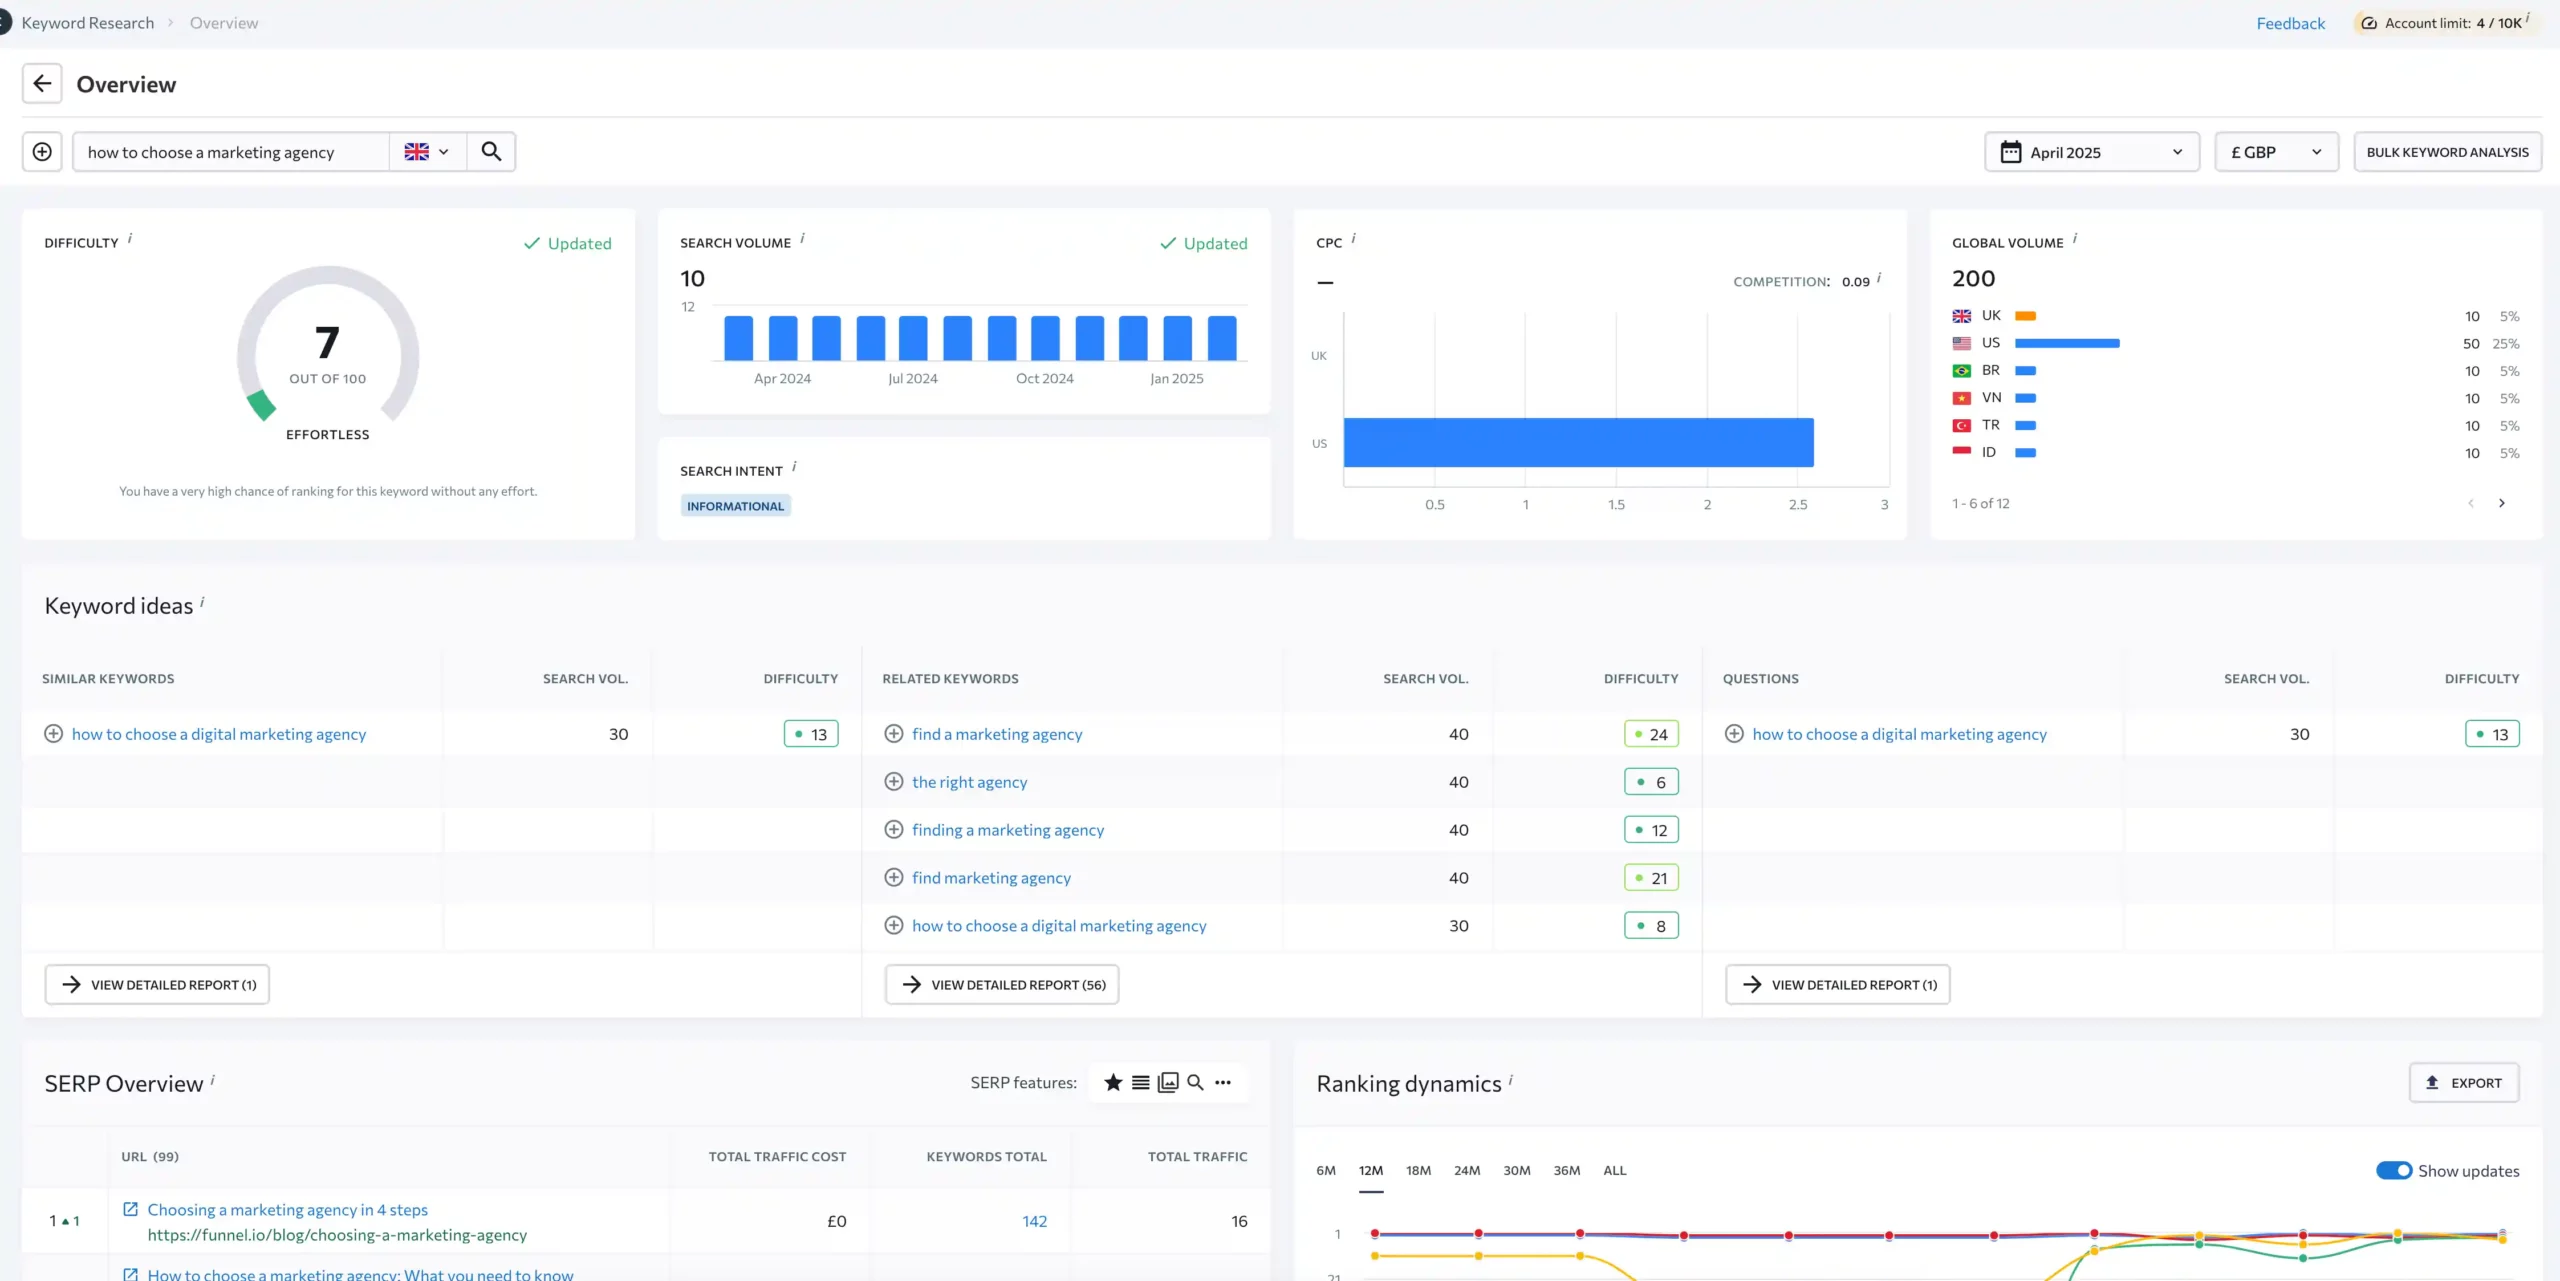The image size is (2560, 1281).
Task: Open the April 2025 date selector
Action: [x=2090, y=151]
